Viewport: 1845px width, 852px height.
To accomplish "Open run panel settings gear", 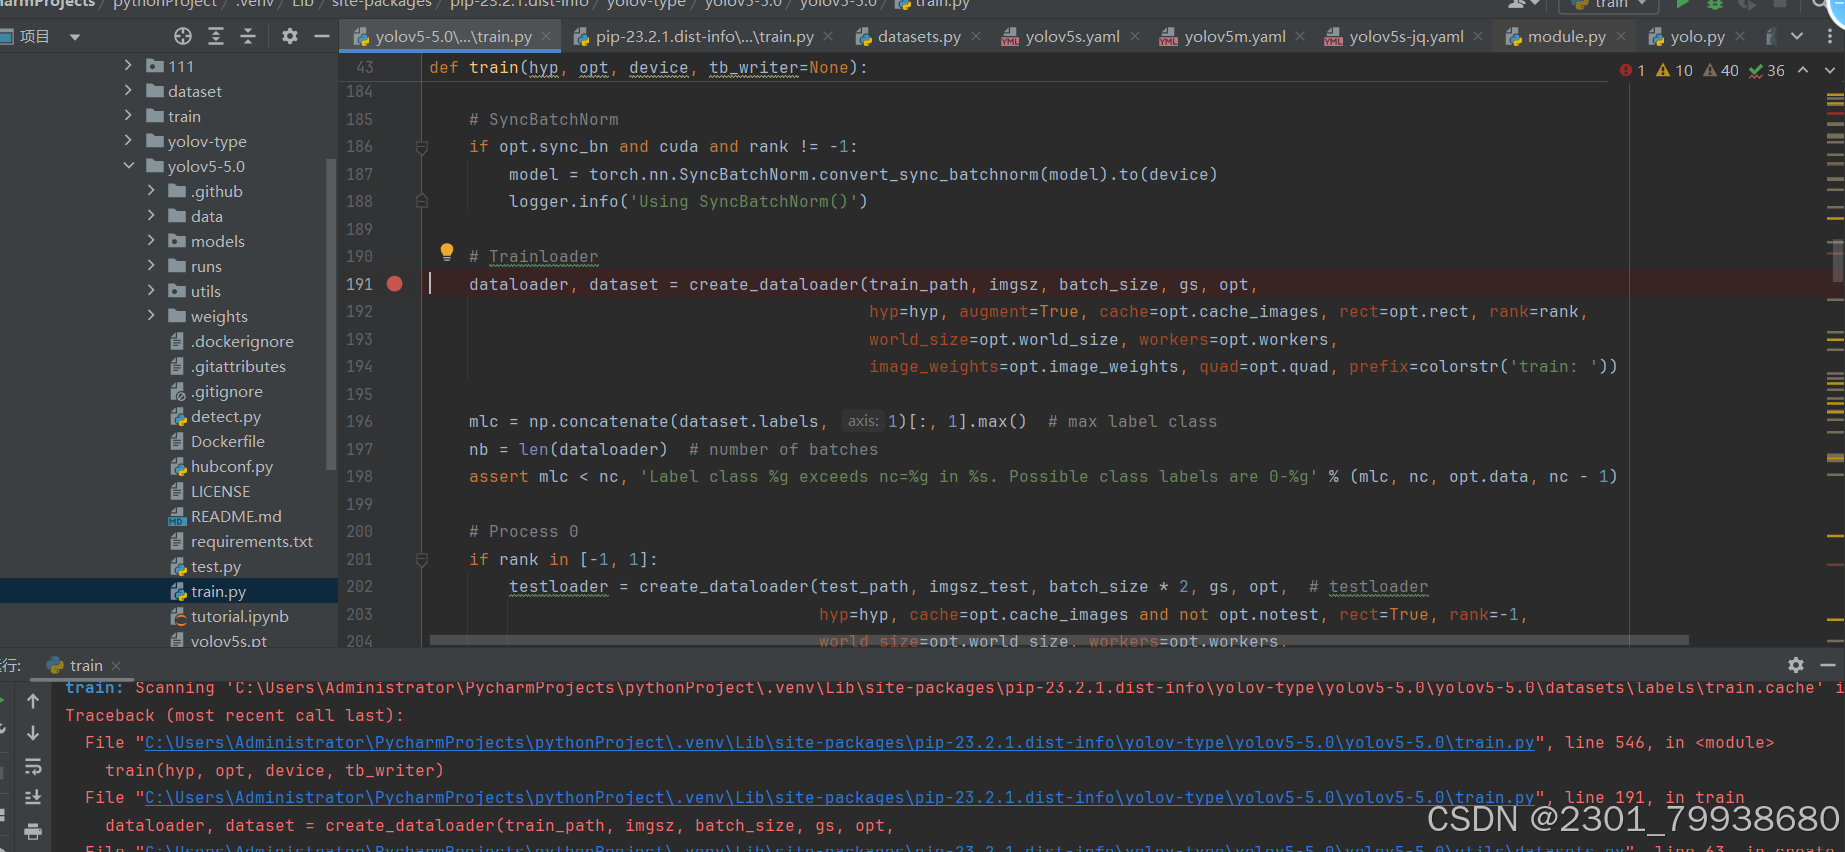I will pyautogui.click(x=1796, y=665).
